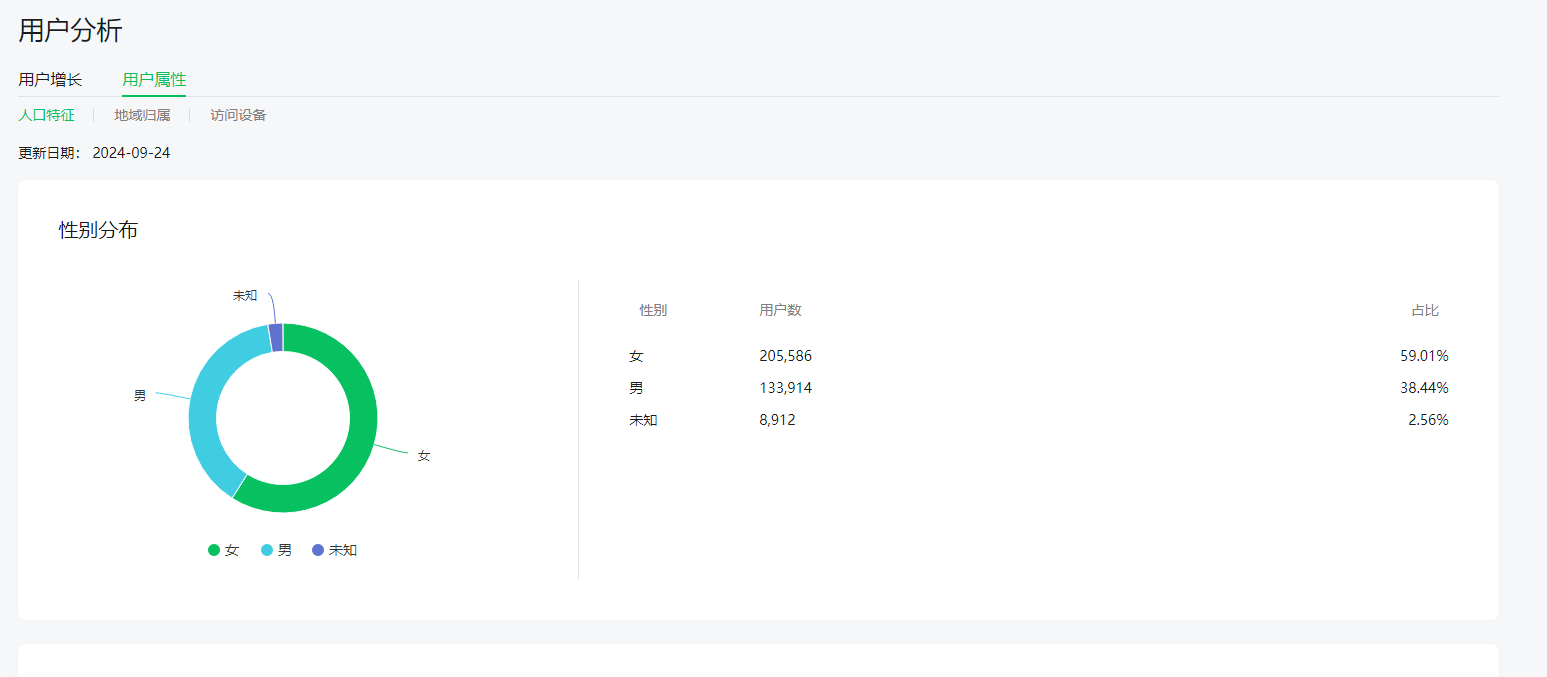Toggle the 未知 legend item
Screen dimensions: 1547x677
[335, 550]
